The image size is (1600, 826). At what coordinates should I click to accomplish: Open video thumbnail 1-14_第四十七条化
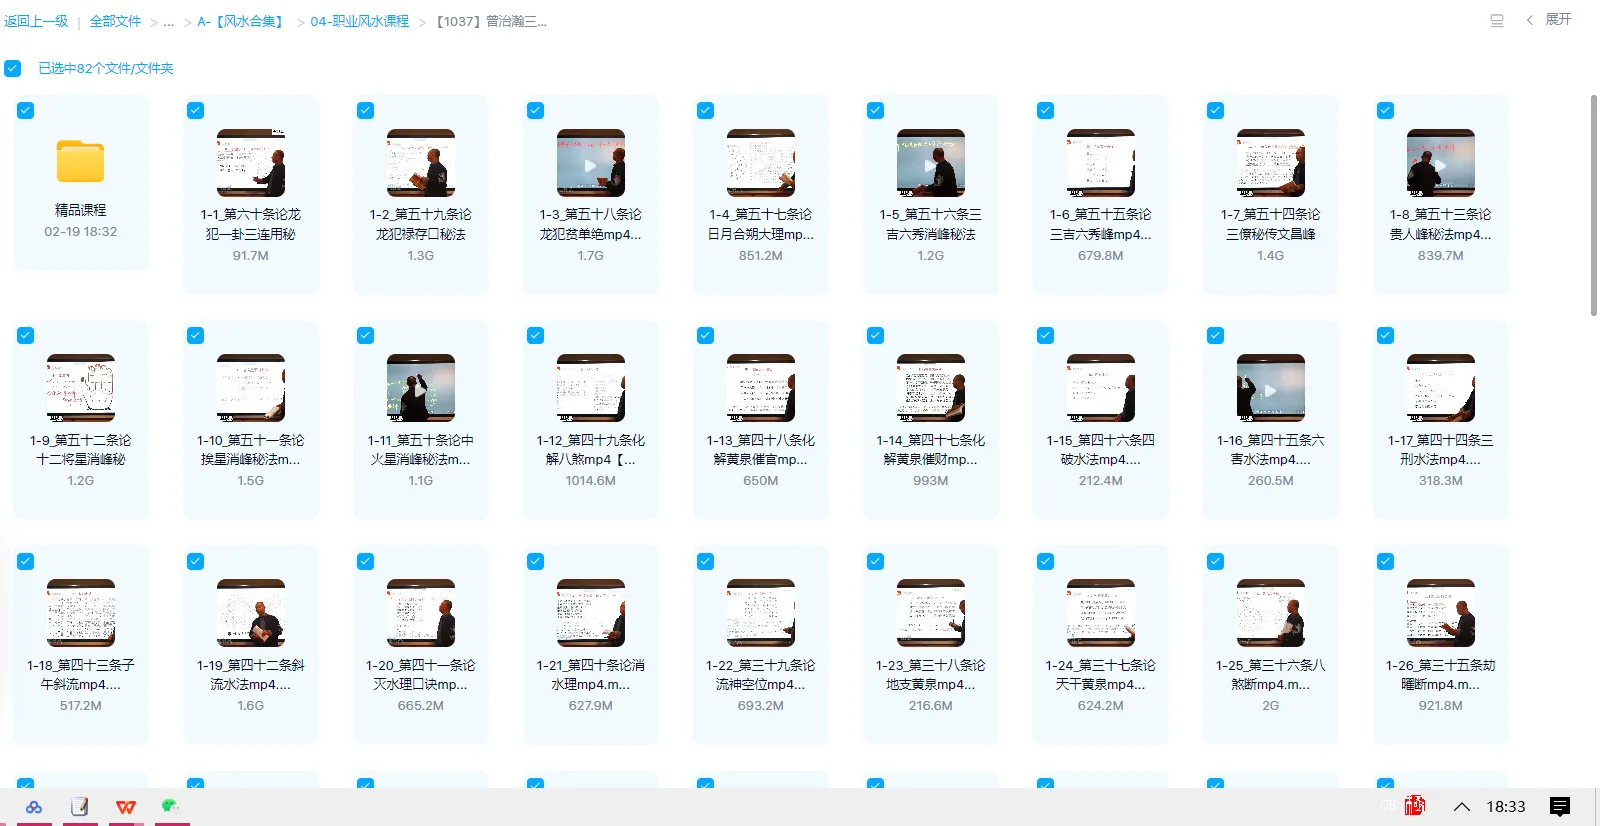click(x=931, y=388)
